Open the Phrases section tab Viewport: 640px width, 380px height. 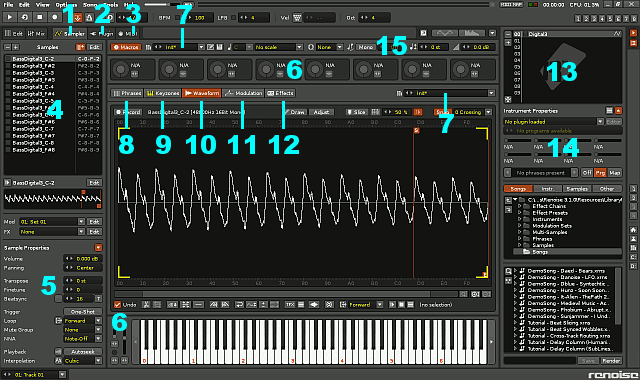coord(127,93)
